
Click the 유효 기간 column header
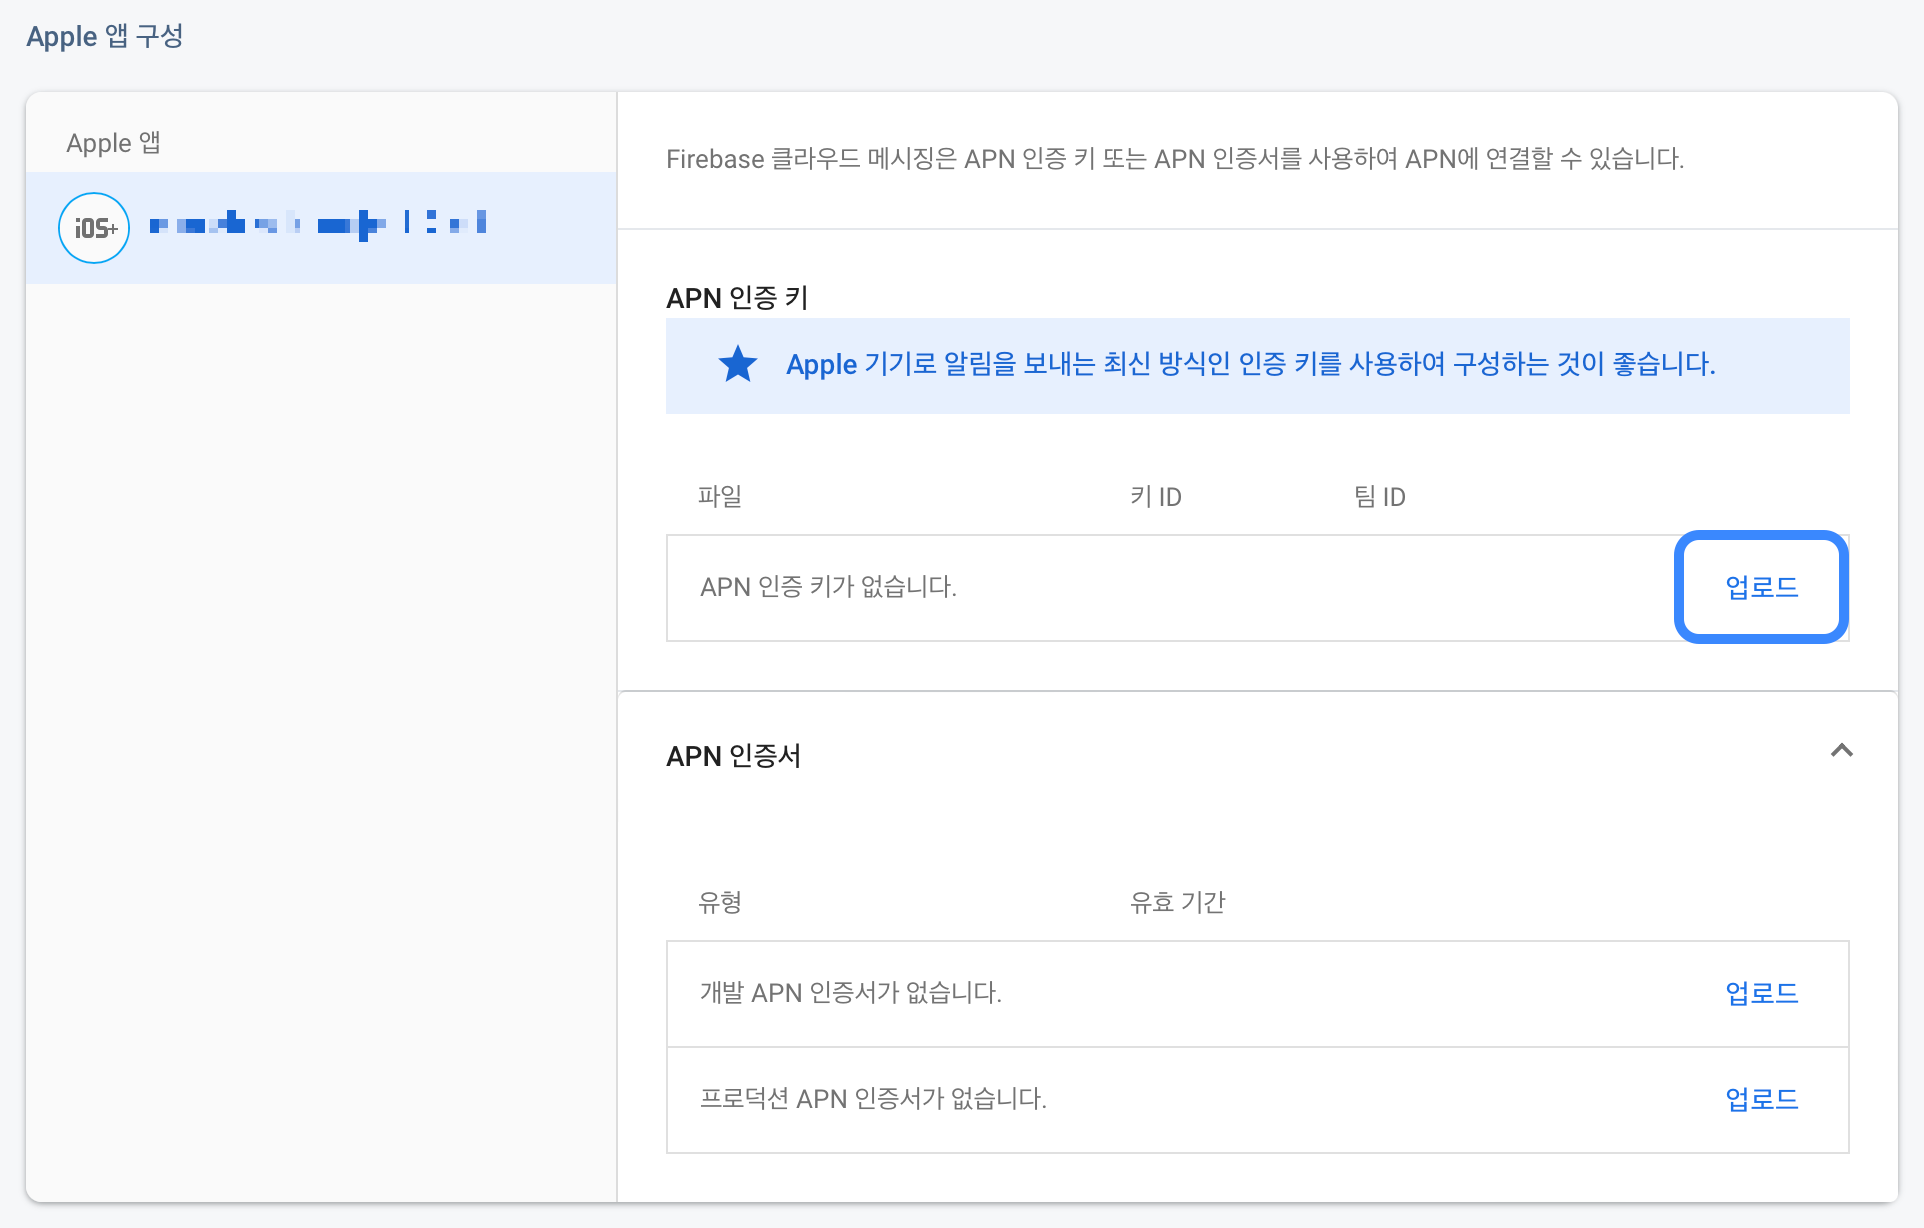1177,902
